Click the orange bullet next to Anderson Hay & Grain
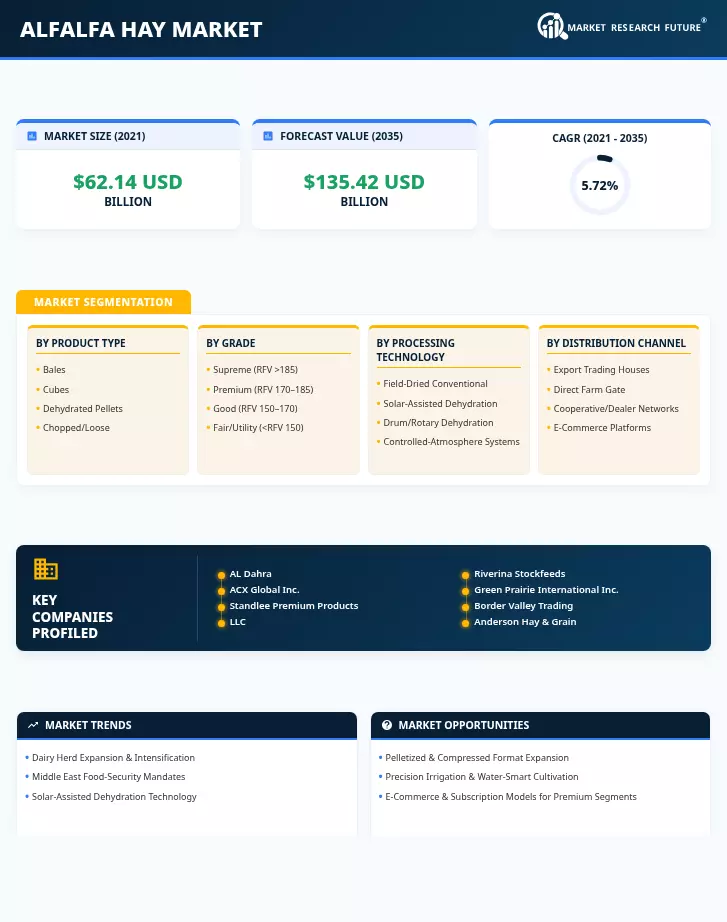The width and height of the screenshot is (727, 922). point(465,623)
